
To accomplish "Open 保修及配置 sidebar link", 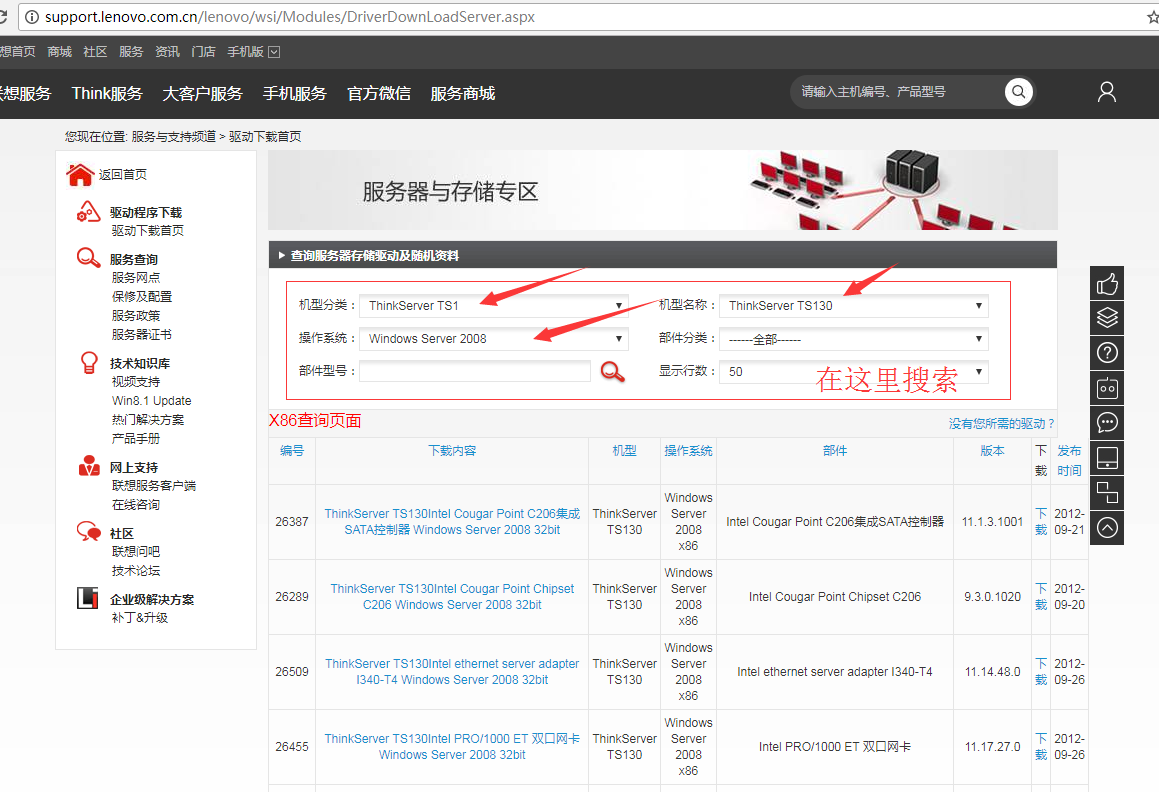I will click(x=142, y=297).
